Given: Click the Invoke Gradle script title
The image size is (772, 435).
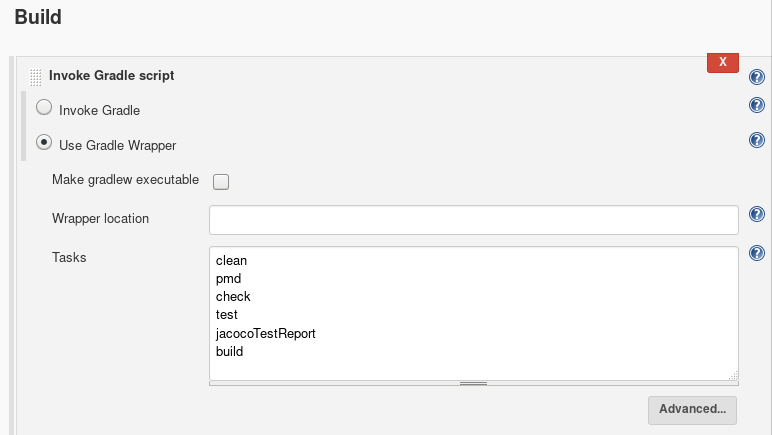Looking at the screenshot, I should pos(111,76).
